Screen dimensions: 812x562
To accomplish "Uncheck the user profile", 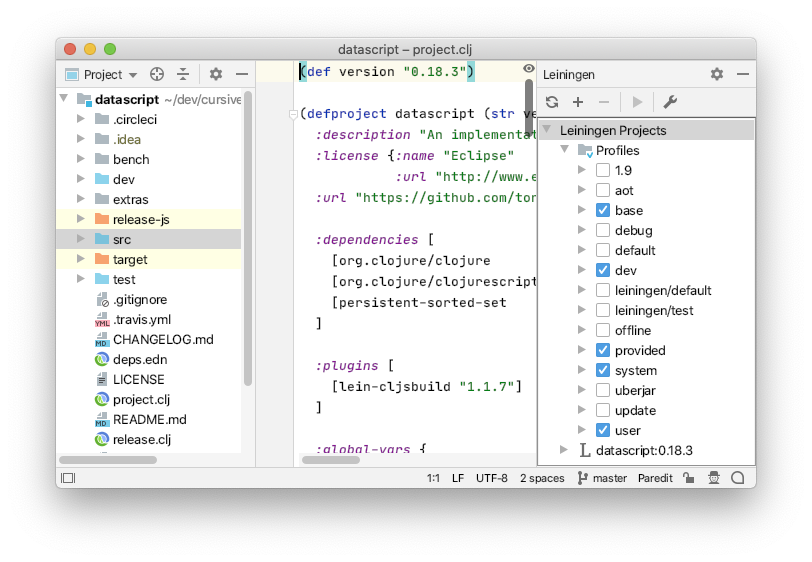I will (x=603, y=430).
